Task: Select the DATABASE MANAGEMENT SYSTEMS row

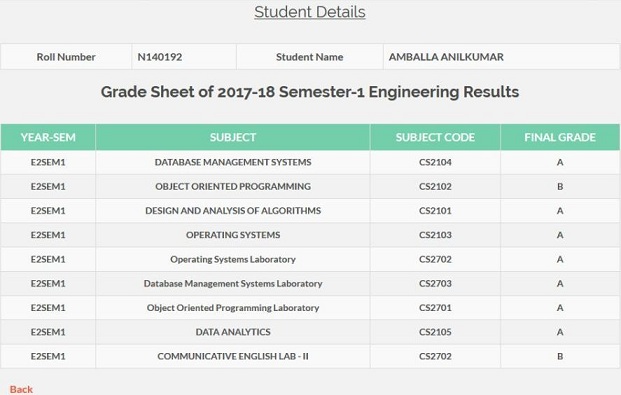Action: pos(310,162)
